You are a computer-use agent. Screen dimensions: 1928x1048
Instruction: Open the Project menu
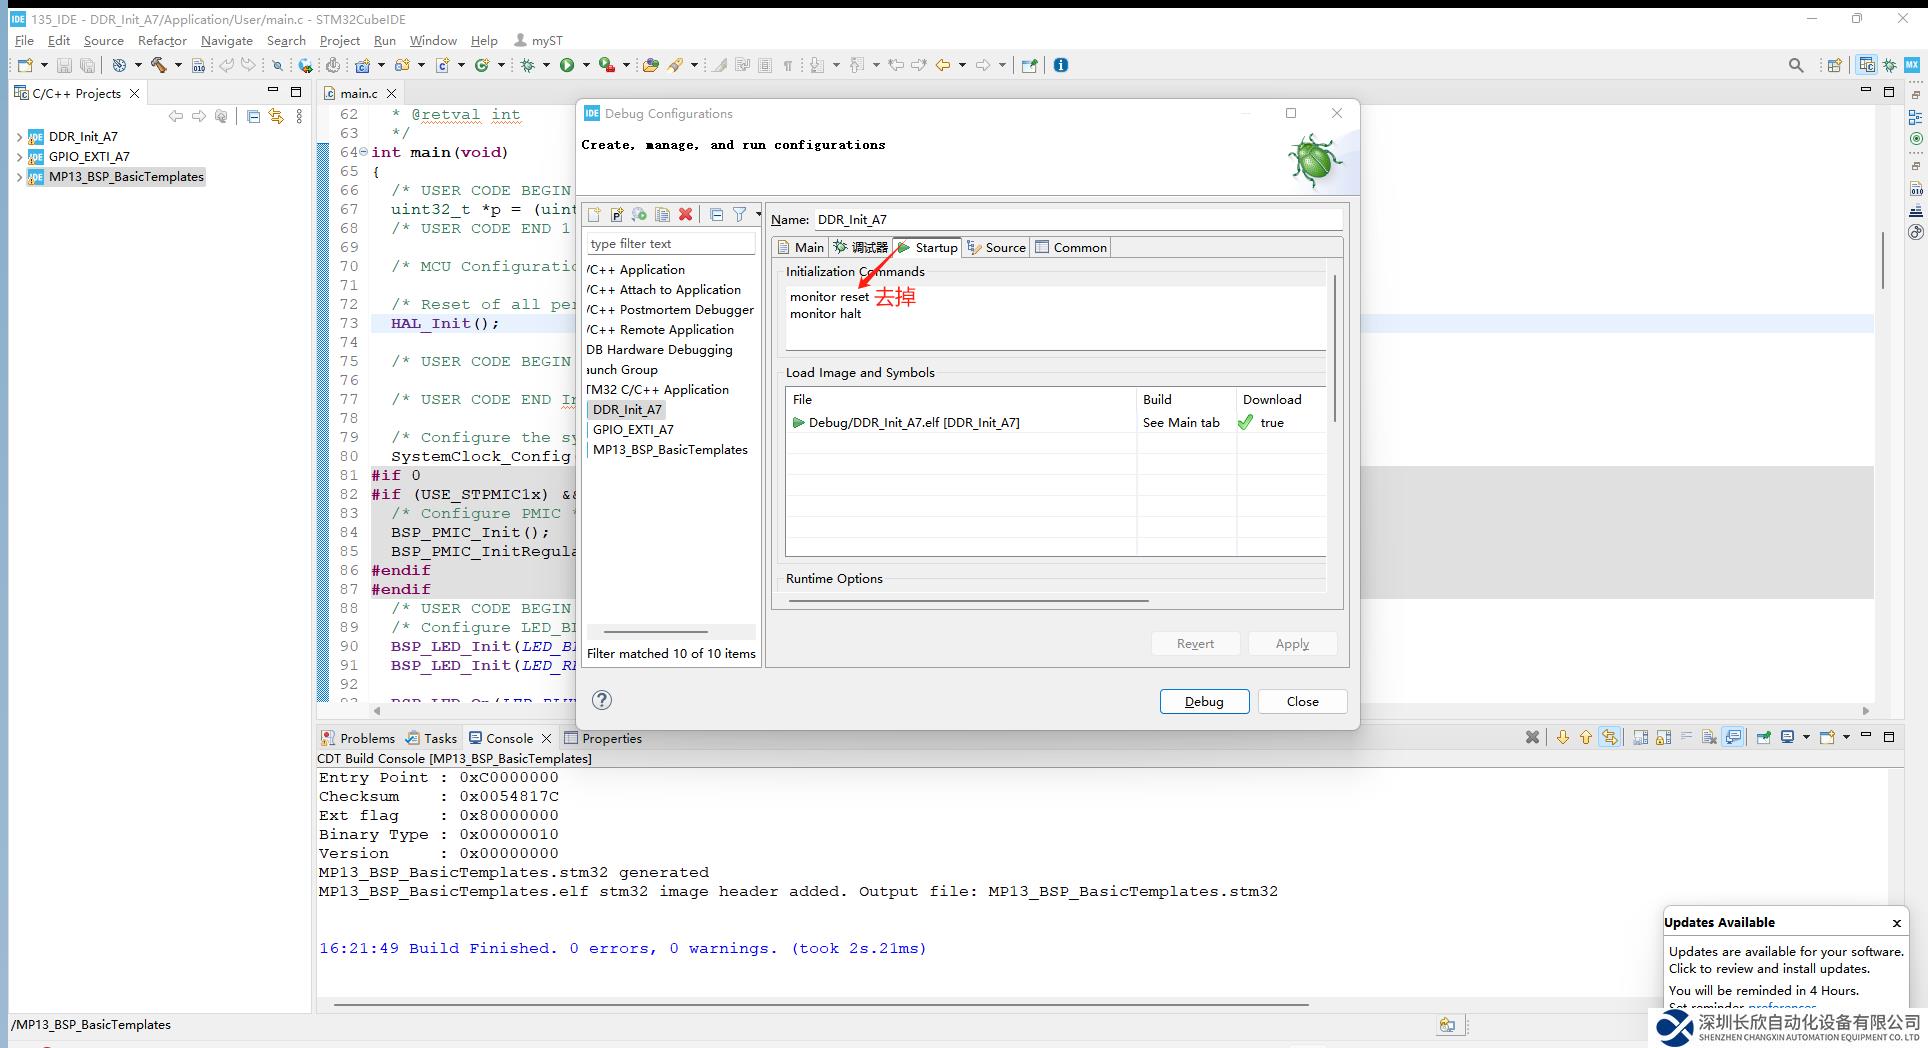point(339,41)
